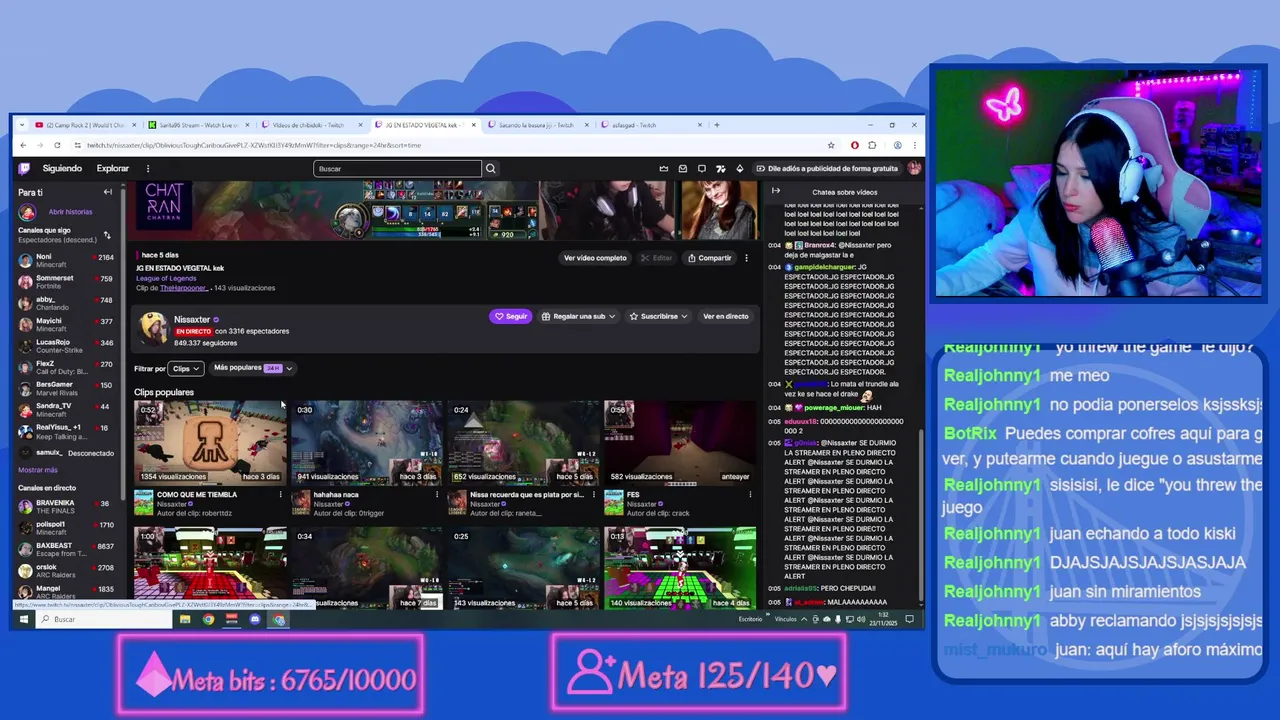Open the Opera extension icon

tap(855, 145)
